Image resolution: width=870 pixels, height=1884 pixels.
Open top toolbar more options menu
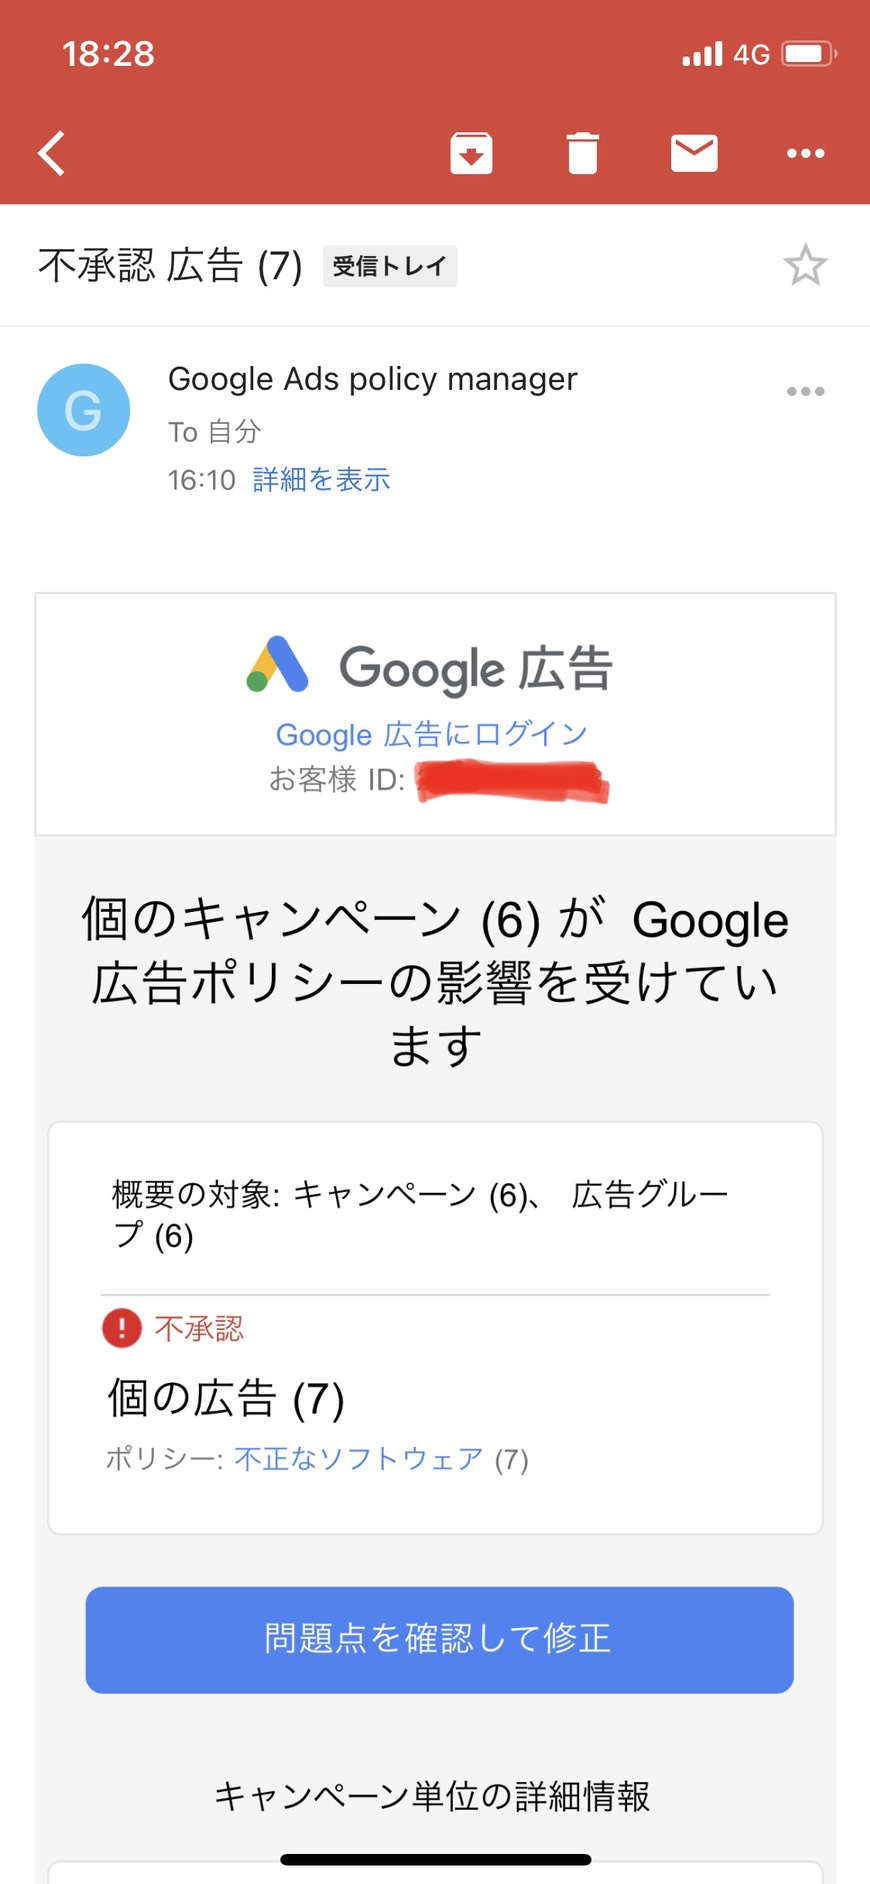pos(805,153)
